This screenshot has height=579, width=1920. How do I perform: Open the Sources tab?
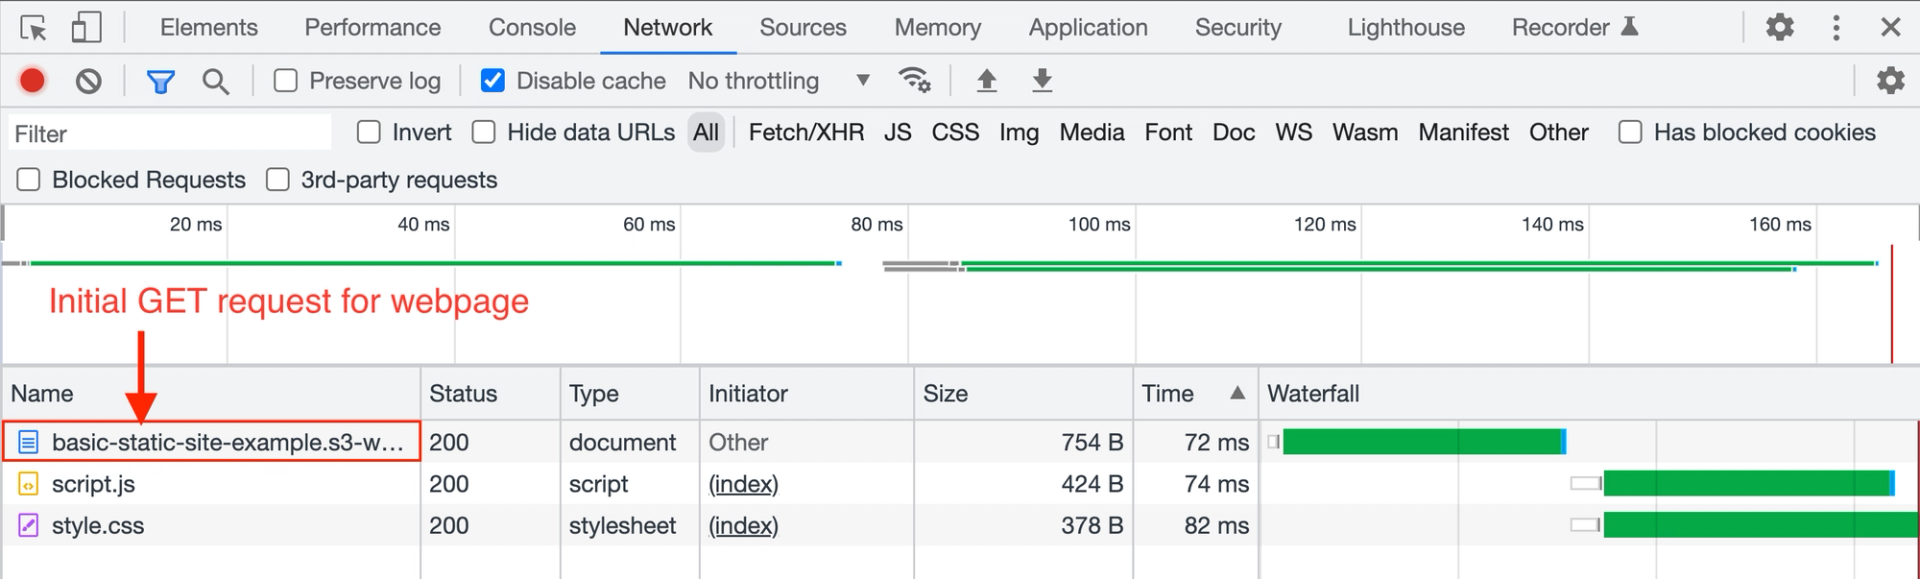803,27
